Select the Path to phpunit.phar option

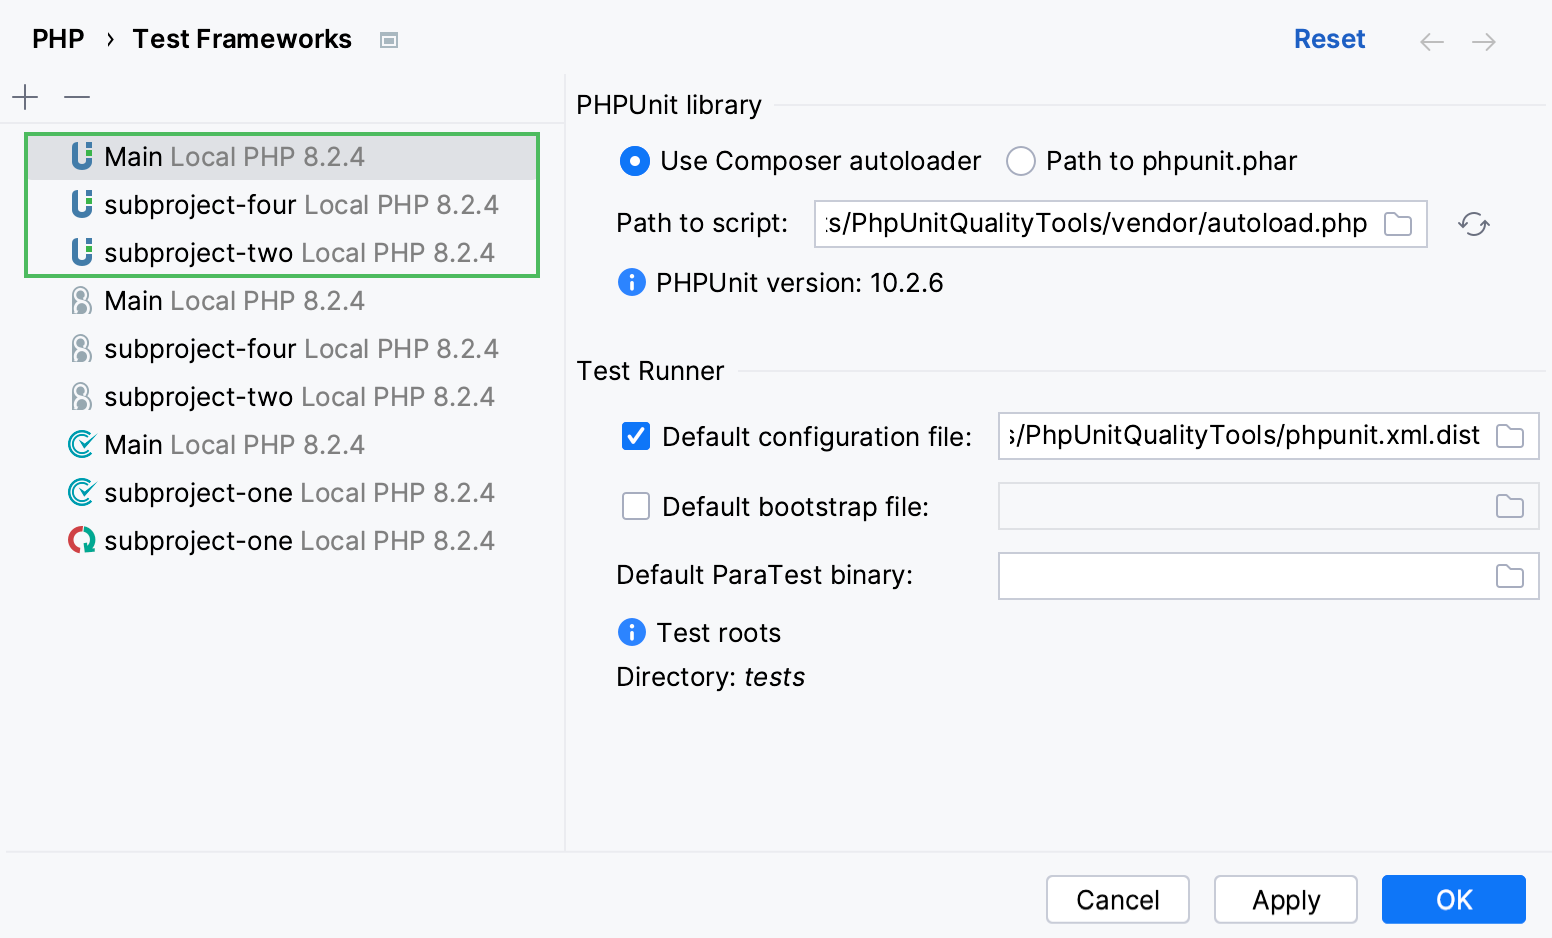1020,161
